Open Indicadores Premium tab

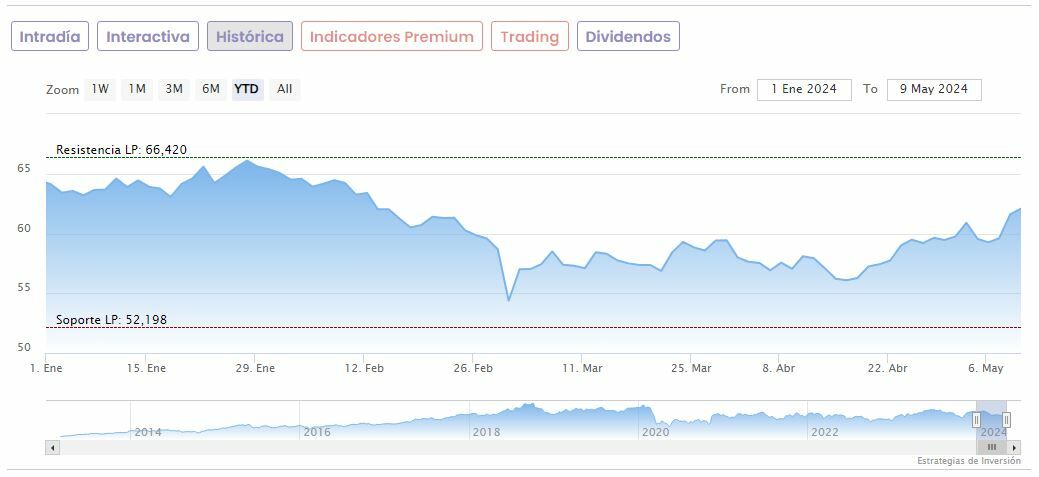(x=391, y=37)
